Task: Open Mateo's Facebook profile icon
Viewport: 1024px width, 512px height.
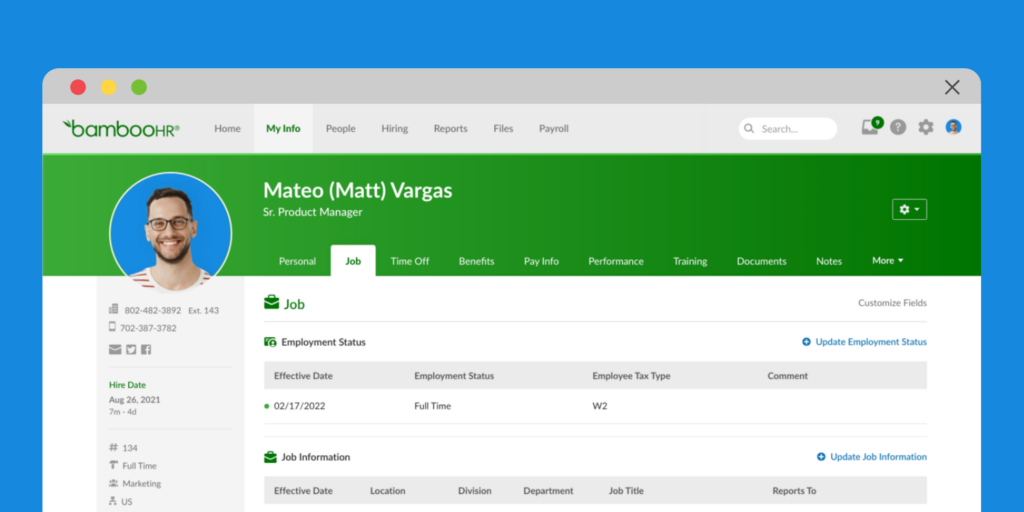Action: tap(146, 349)
